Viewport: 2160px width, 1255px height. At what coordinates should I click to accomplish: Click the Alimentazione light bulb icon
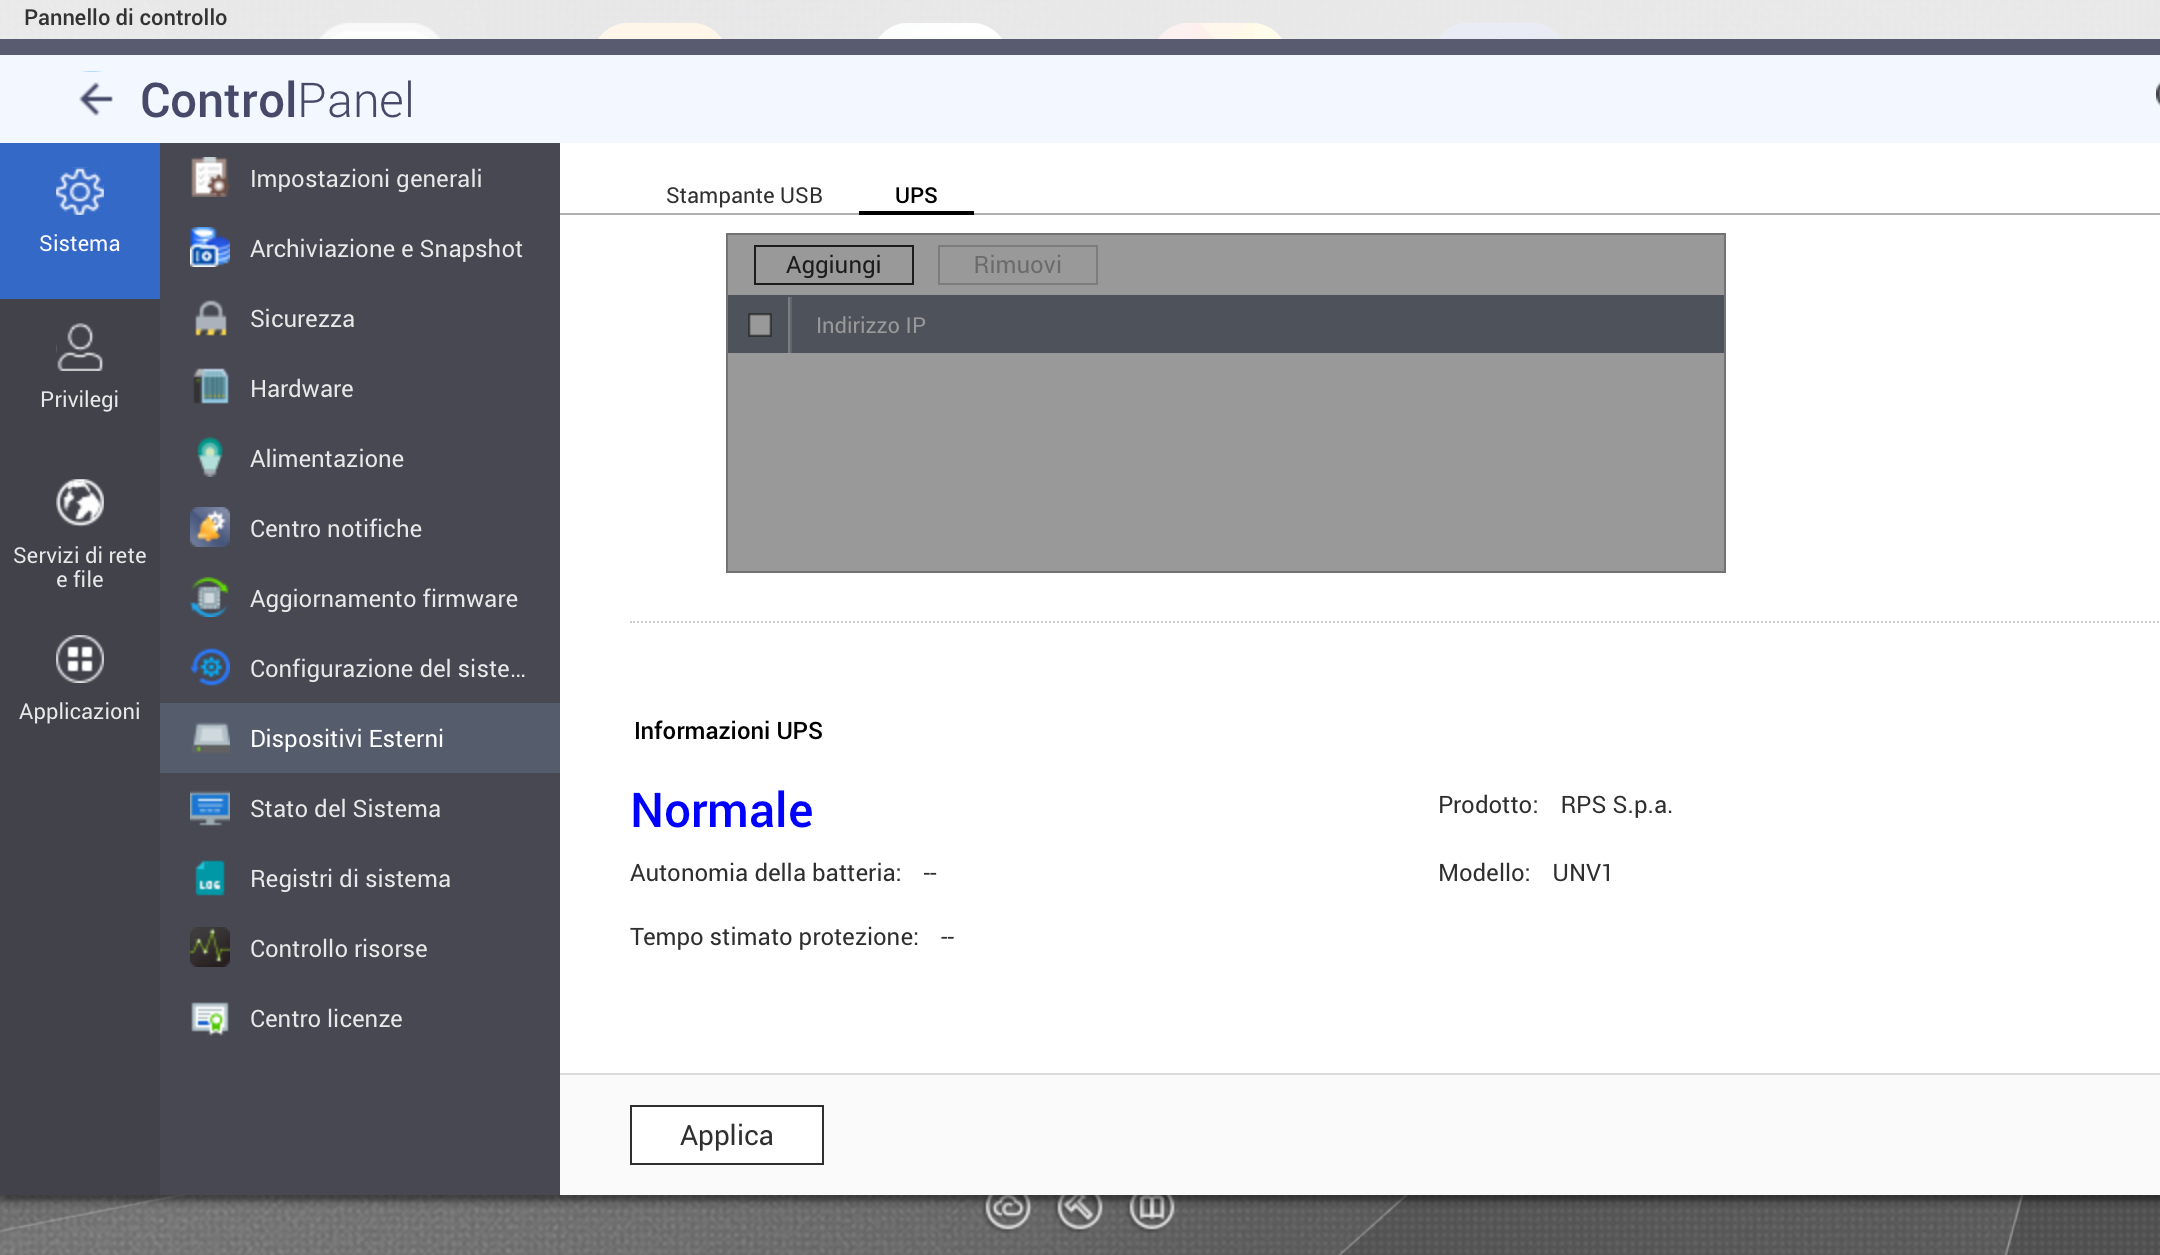coord(210,458)
